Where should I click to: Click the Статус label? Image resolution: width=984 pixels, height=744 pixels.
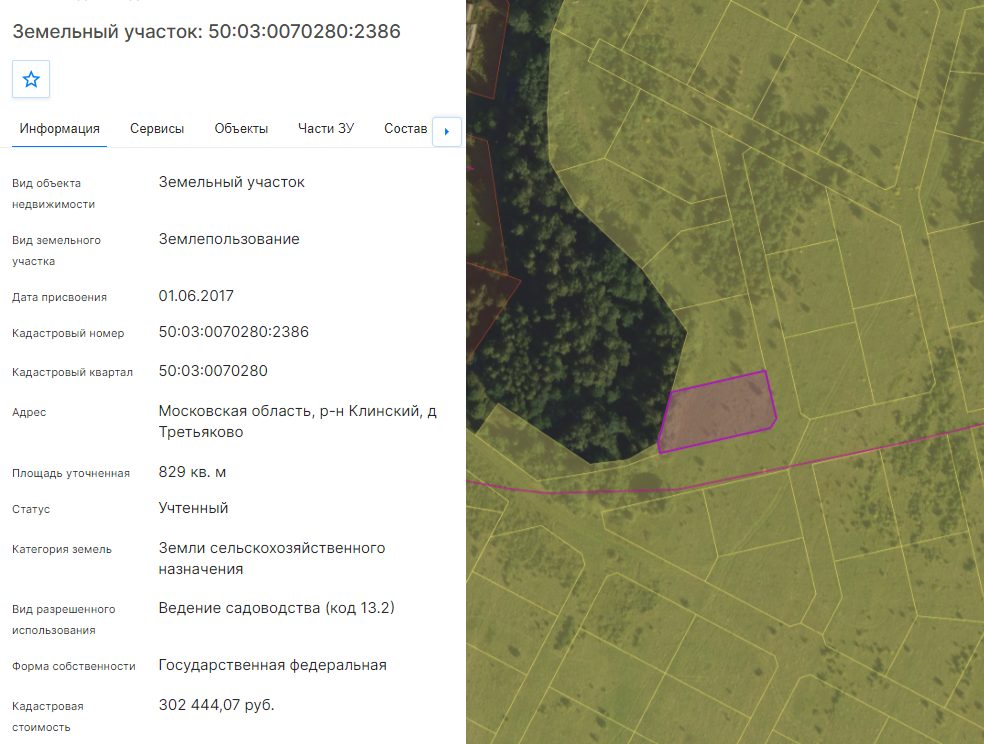point(31,509)
